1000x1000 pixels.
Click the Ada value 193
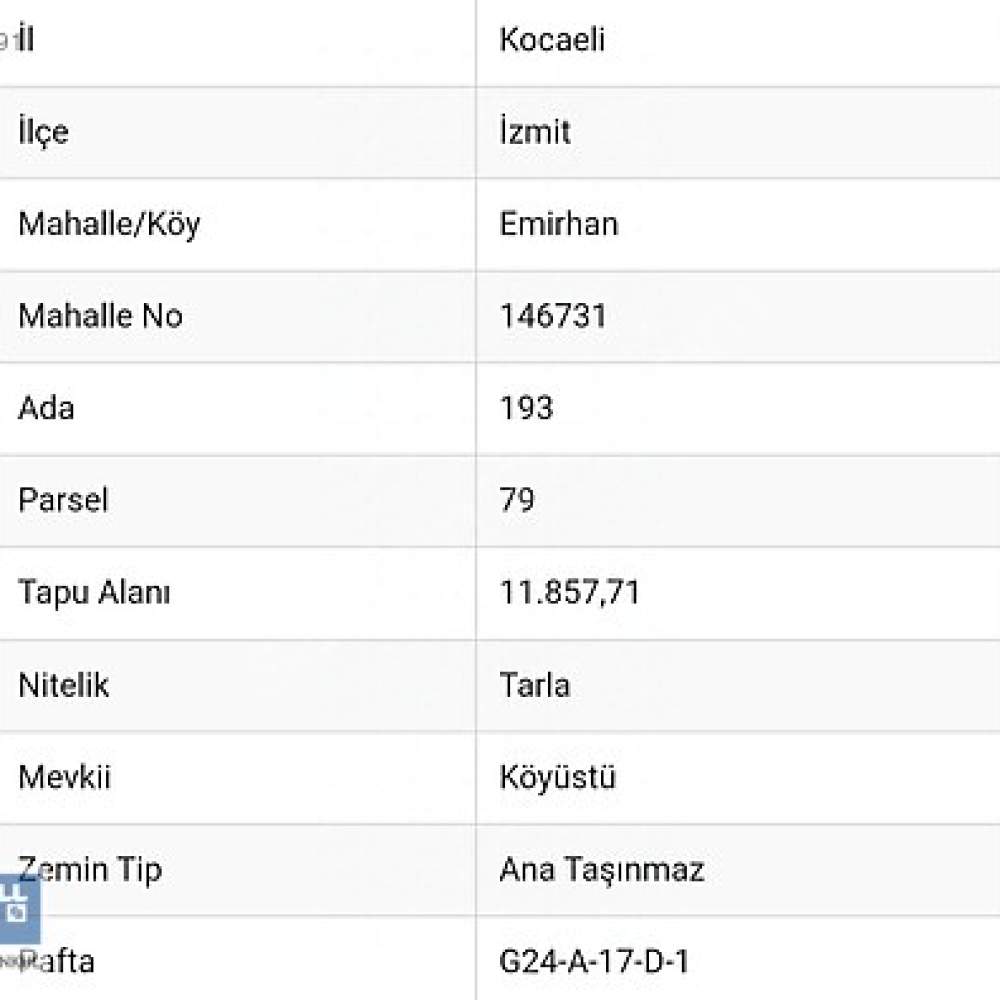[x=526, y=408]
